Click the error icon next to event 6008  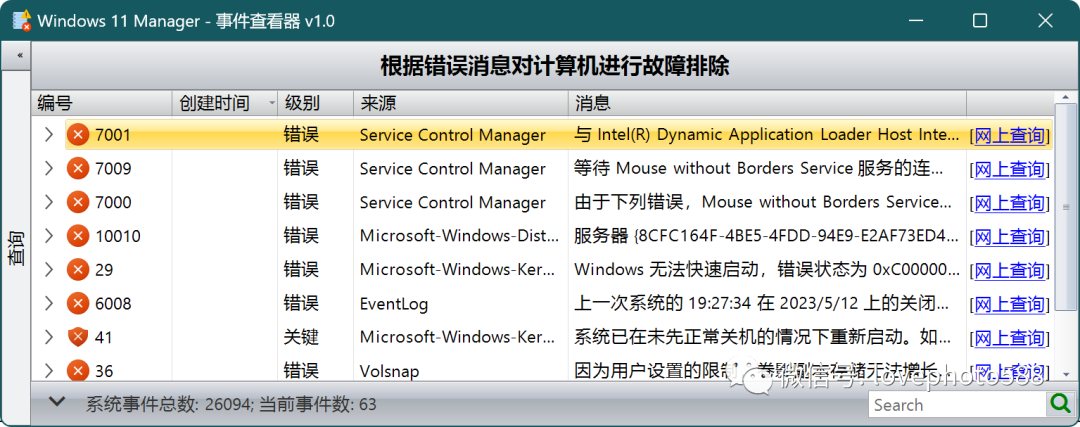(x=79, y=304)
